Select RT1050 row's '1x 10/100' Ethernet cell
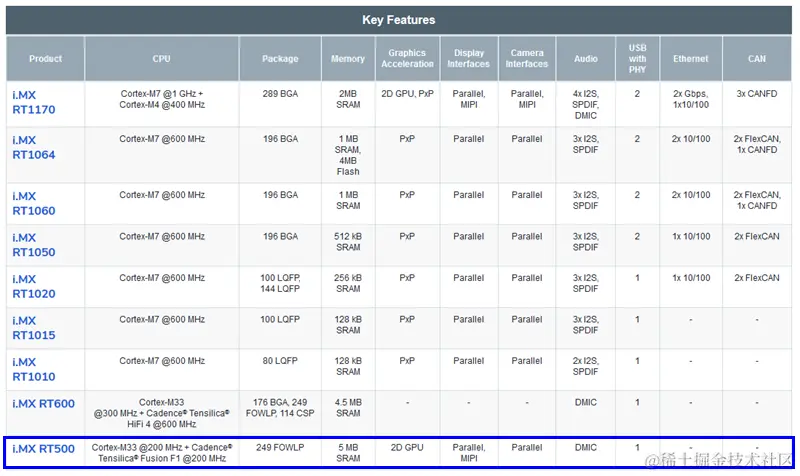The image size is (800, 476). (x=691, y=245)
